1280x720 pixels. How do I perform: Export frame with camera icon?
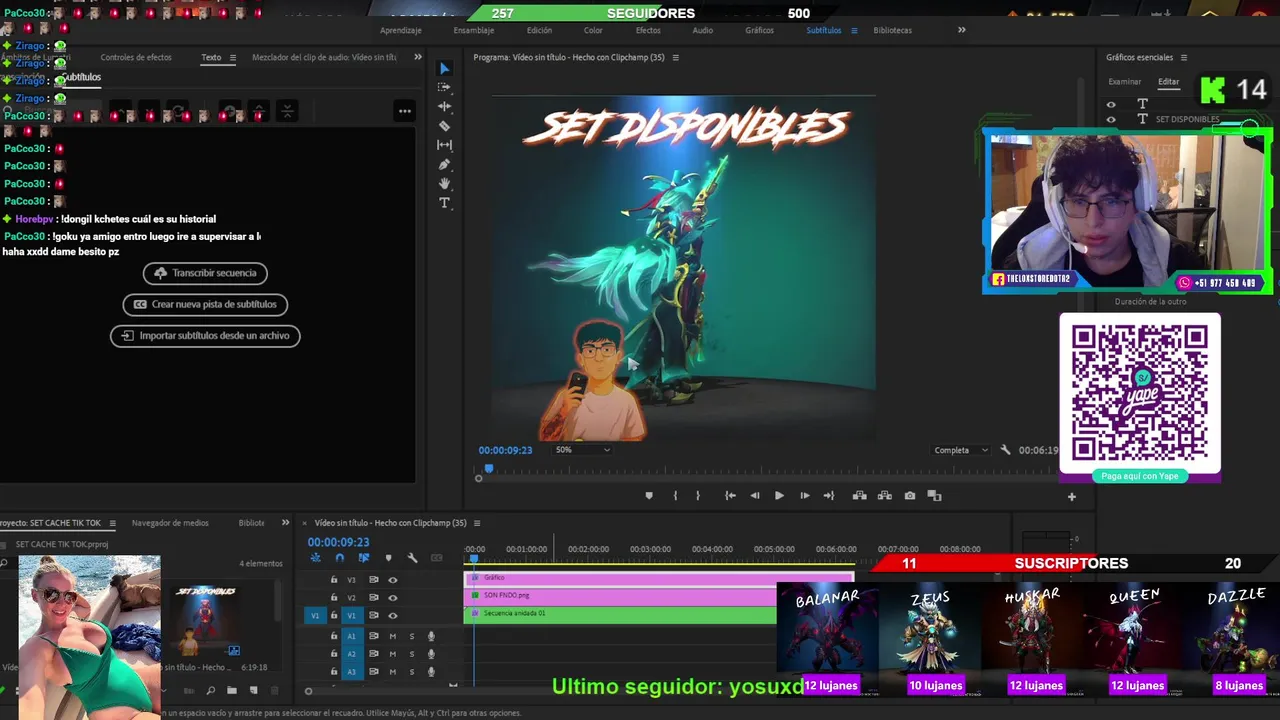click(x=910, y=496)
